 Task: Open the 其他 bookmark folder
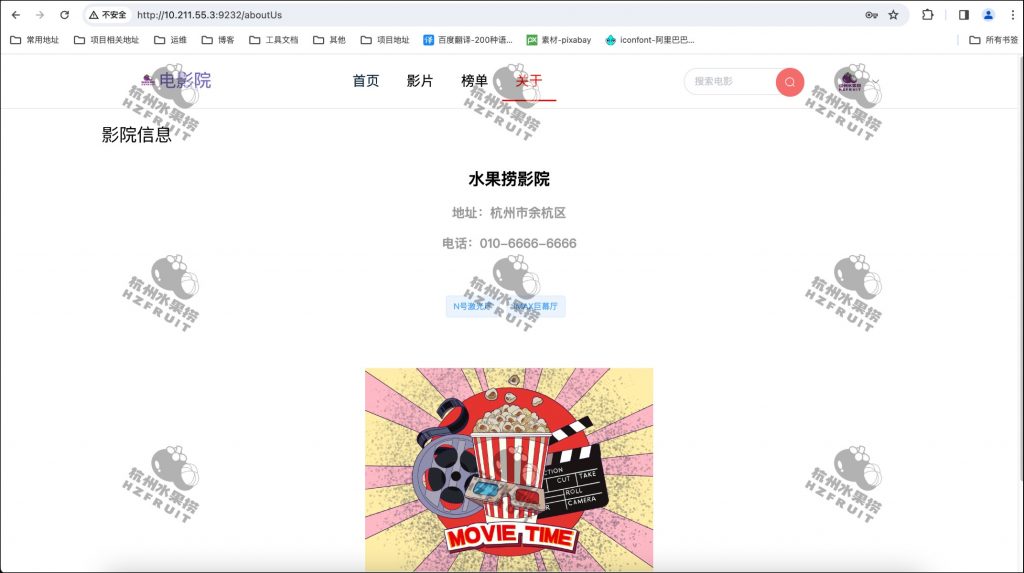click(329, 40)
